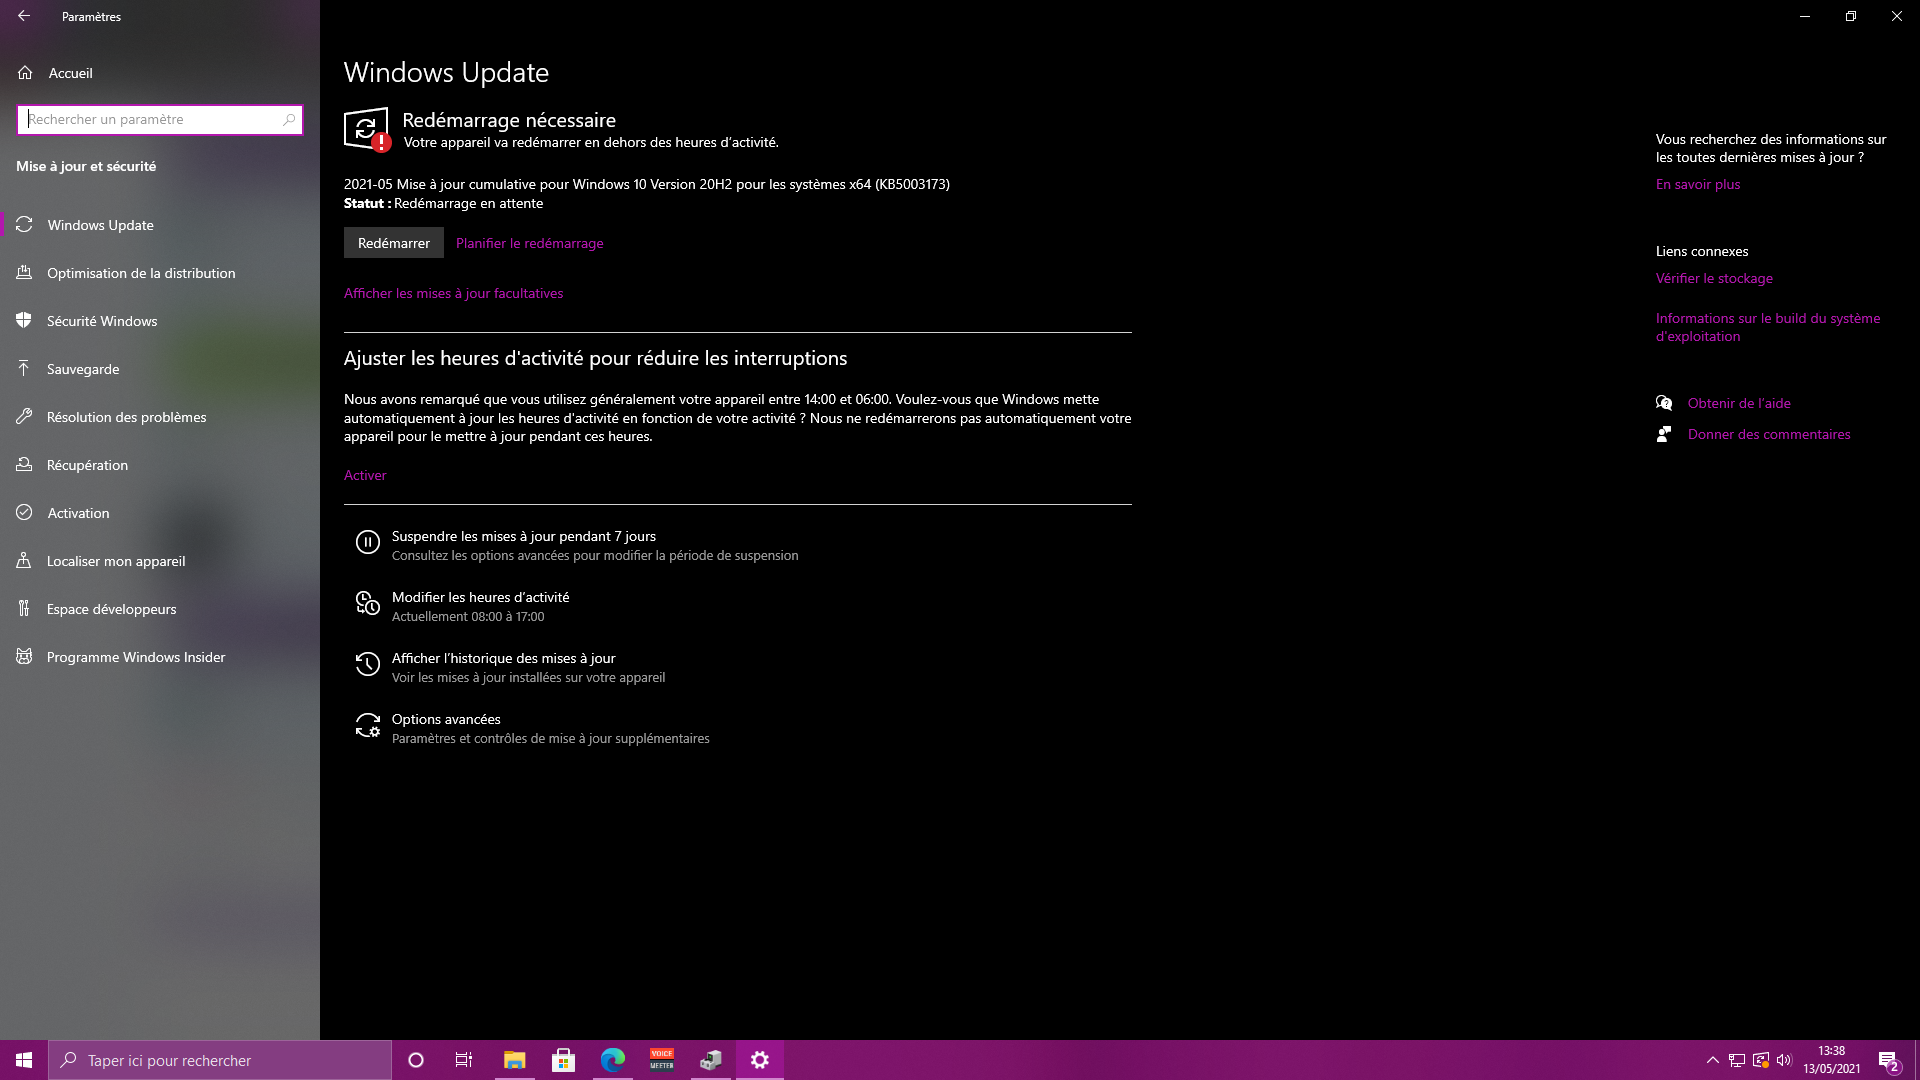Click the Localiser mon appareil icon
This screenshot has width=1920, height=1080.
pyautogui.click(x=24, y=560)
